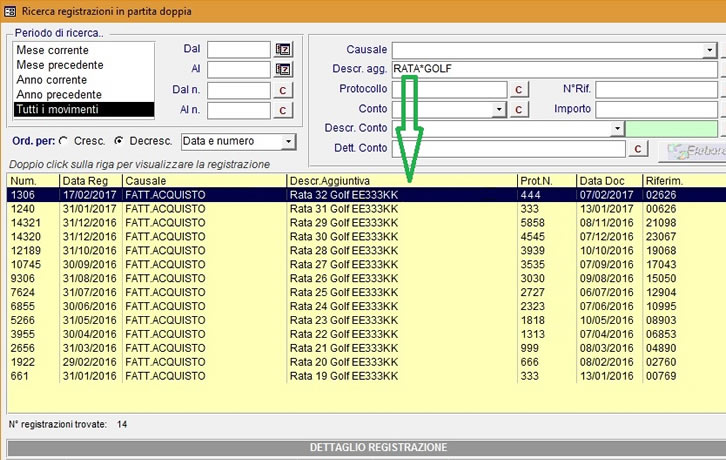The height and width of the screenshot is (460, 726).
Task: Select Anno corrente period
Action: (x=83, y=80)
